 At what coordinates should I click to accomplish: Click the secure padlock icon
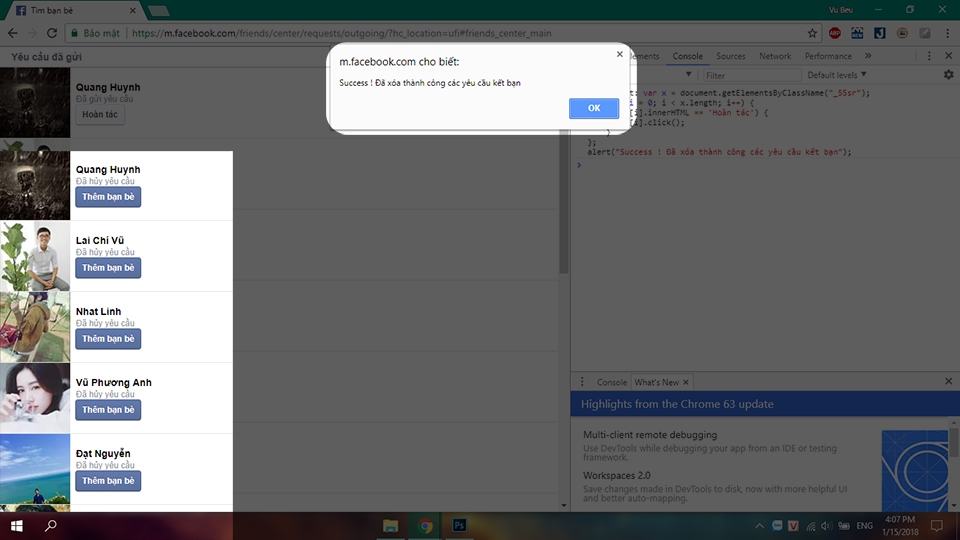(75, 33)
